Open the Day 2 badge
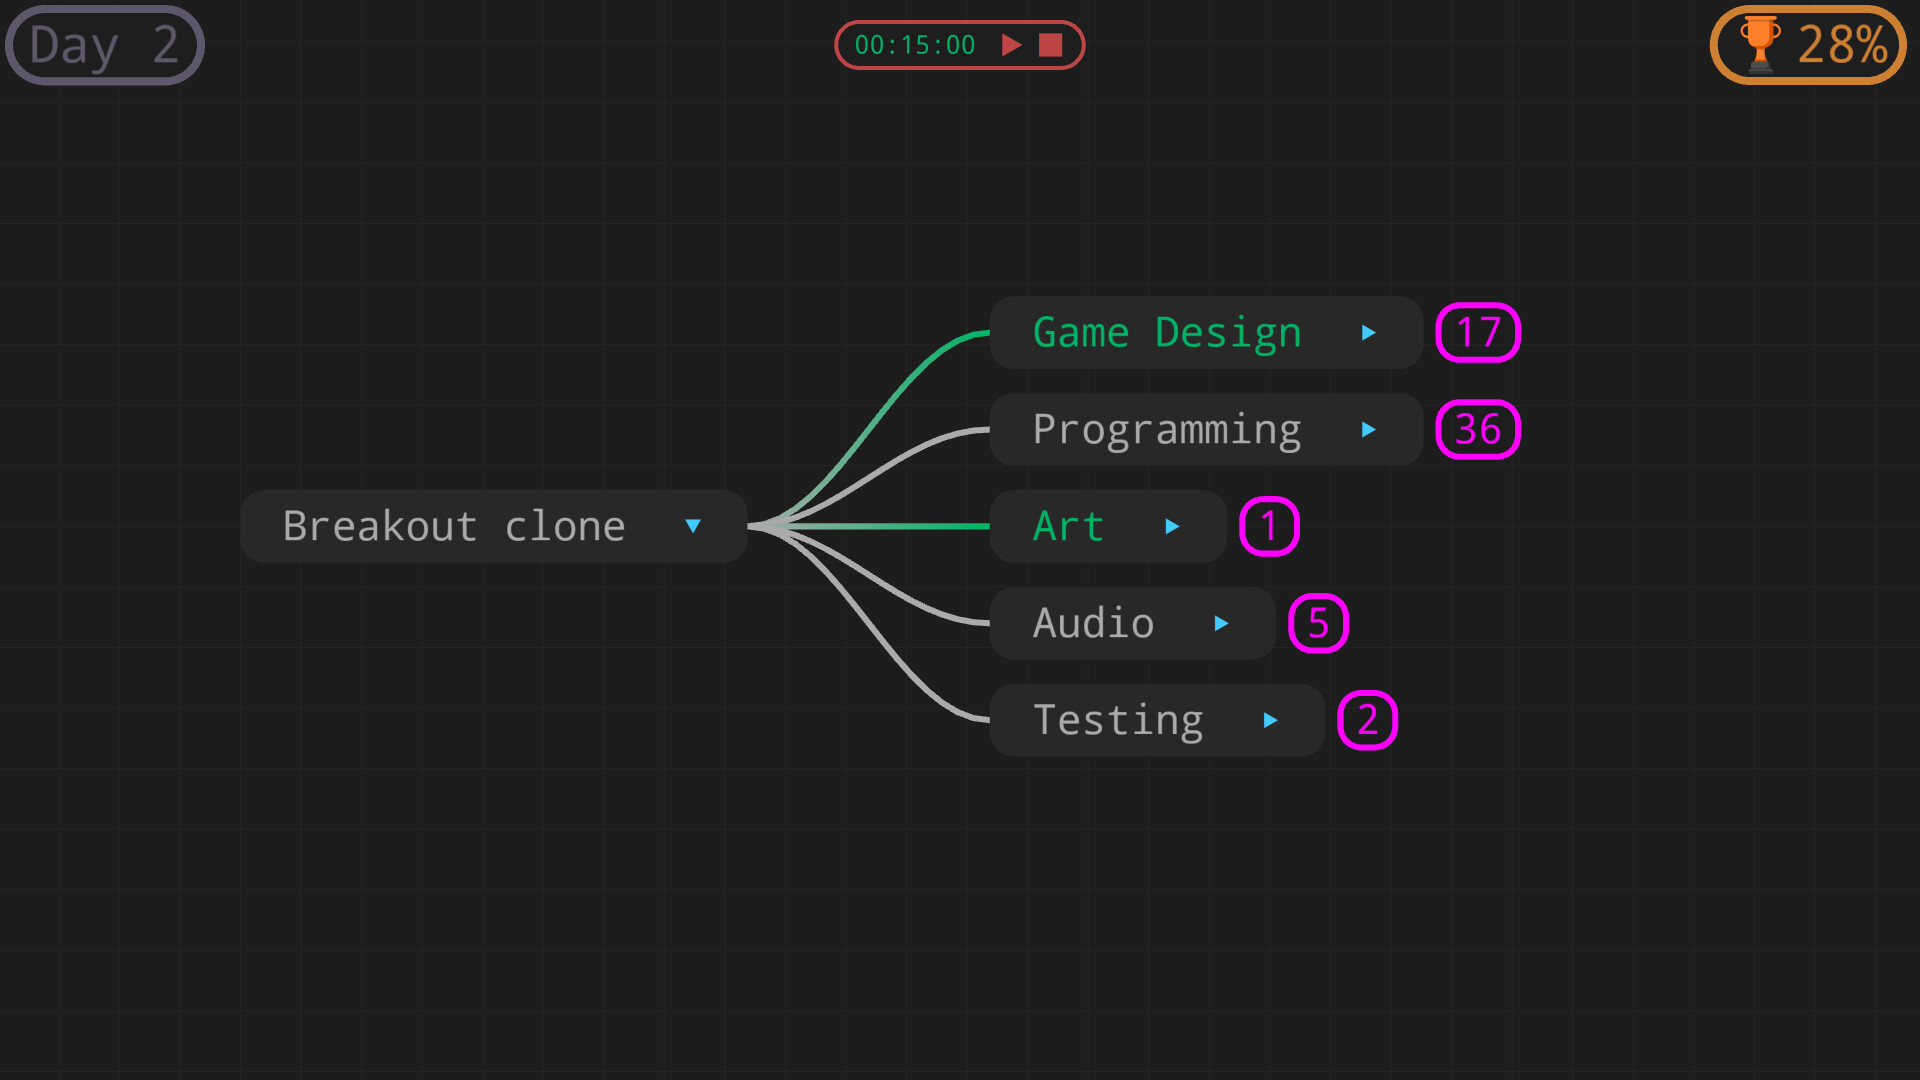This screenshot has width=1920, height=1080. coord(103,44)
